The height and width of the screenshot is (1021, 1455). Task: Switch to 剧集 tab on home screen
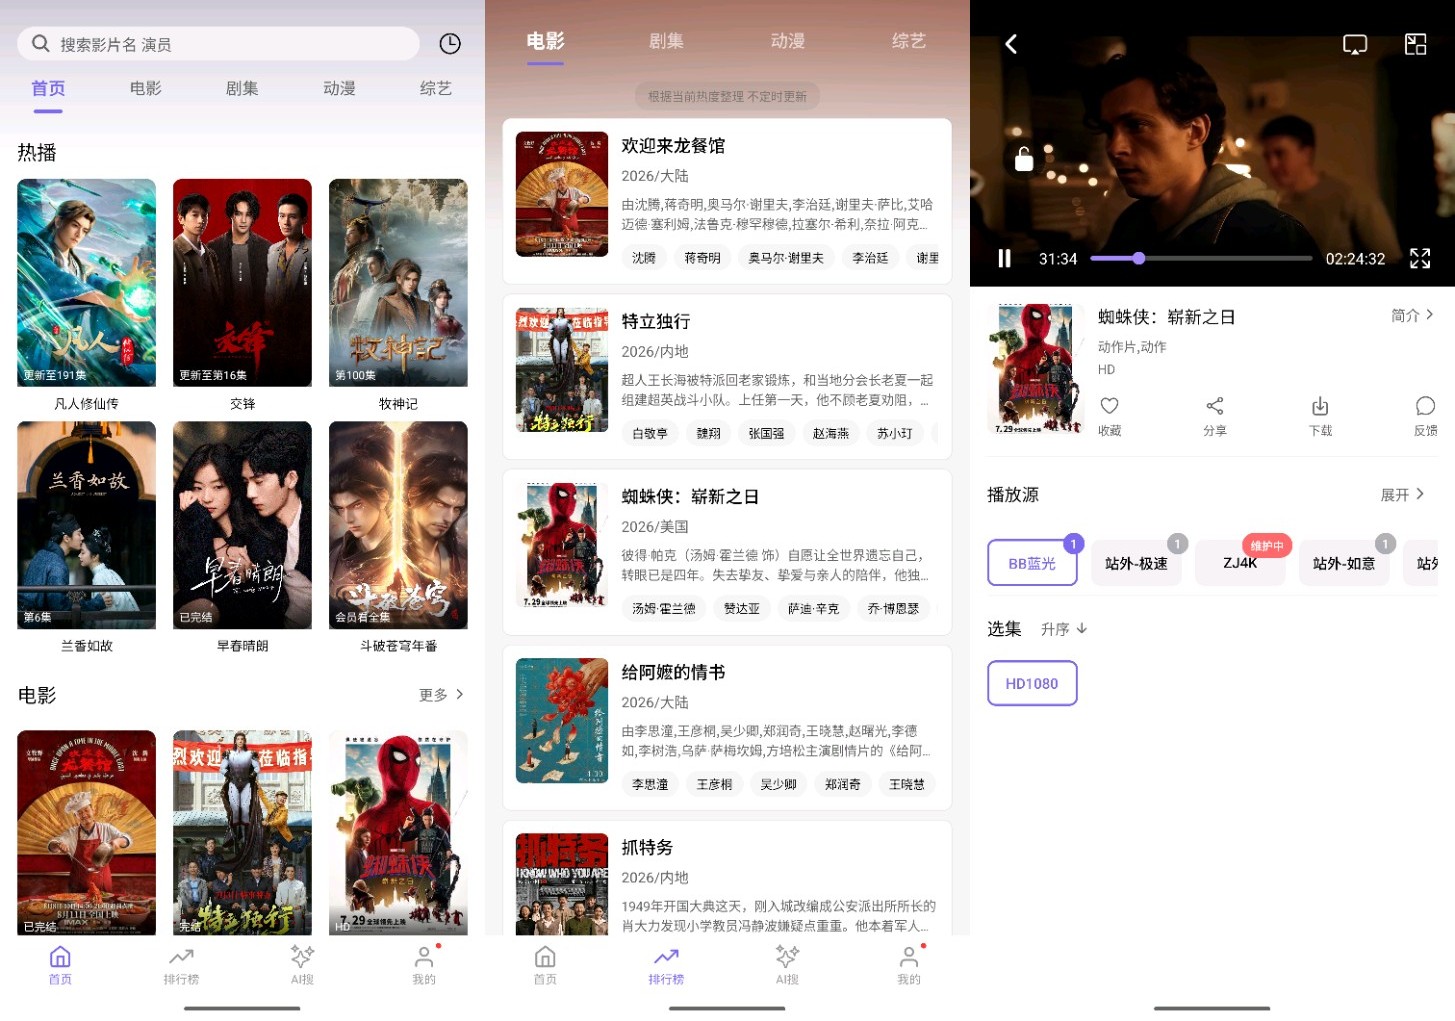242,88
